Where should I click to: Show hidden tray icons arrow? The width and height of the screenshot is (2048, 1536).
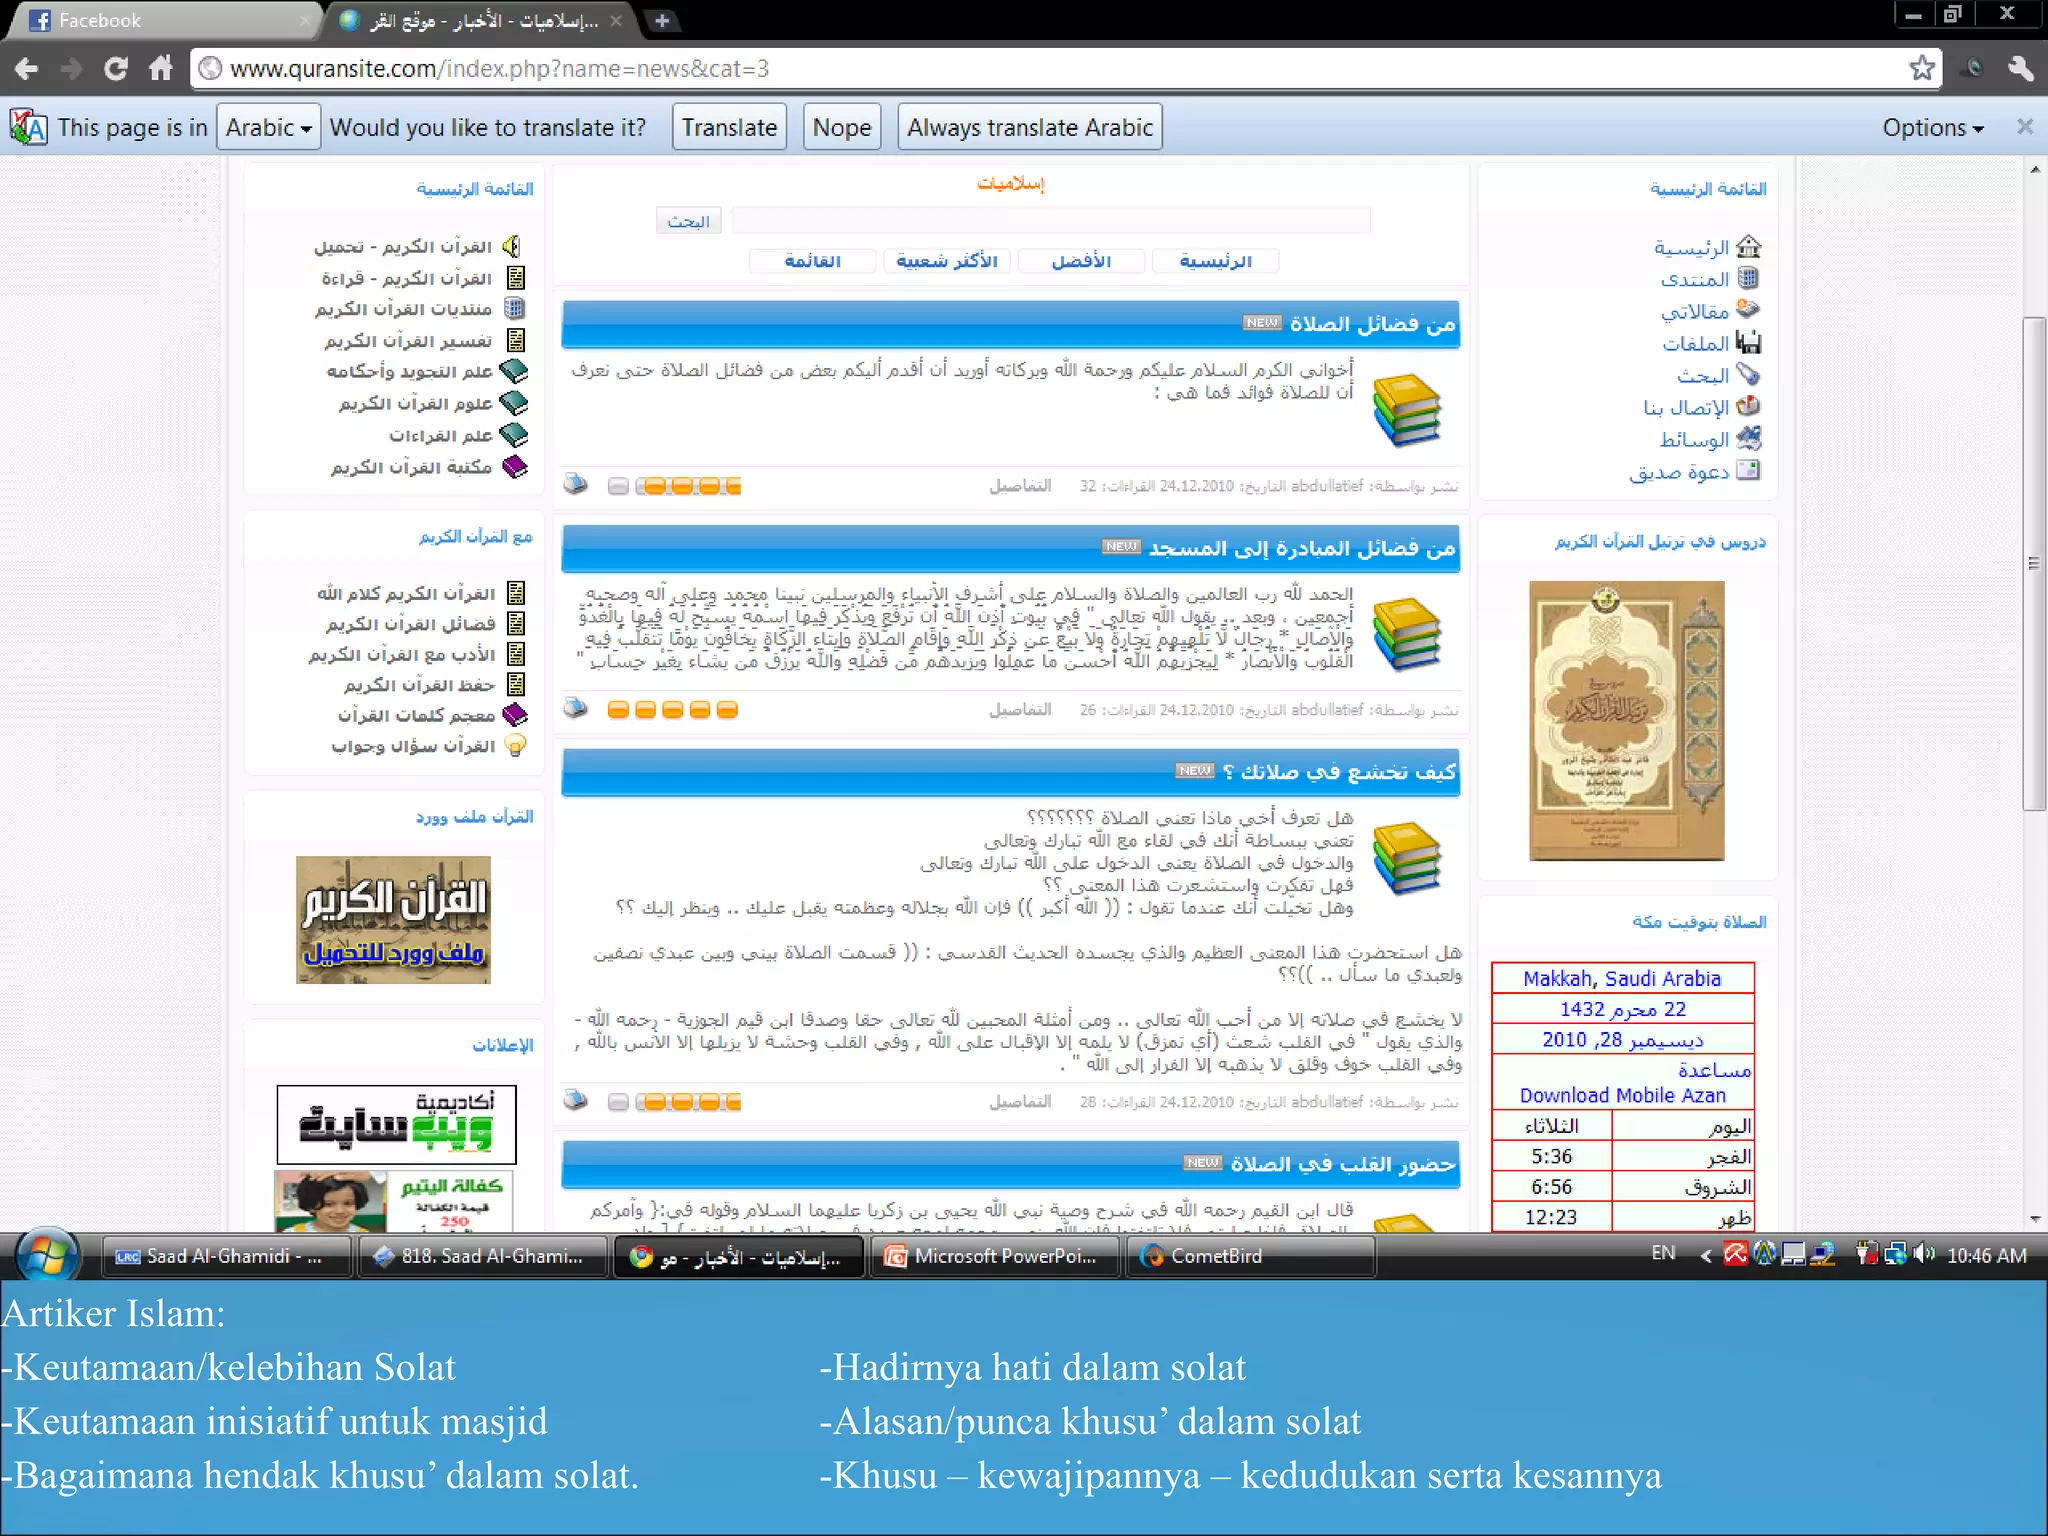point(1706,1255)
